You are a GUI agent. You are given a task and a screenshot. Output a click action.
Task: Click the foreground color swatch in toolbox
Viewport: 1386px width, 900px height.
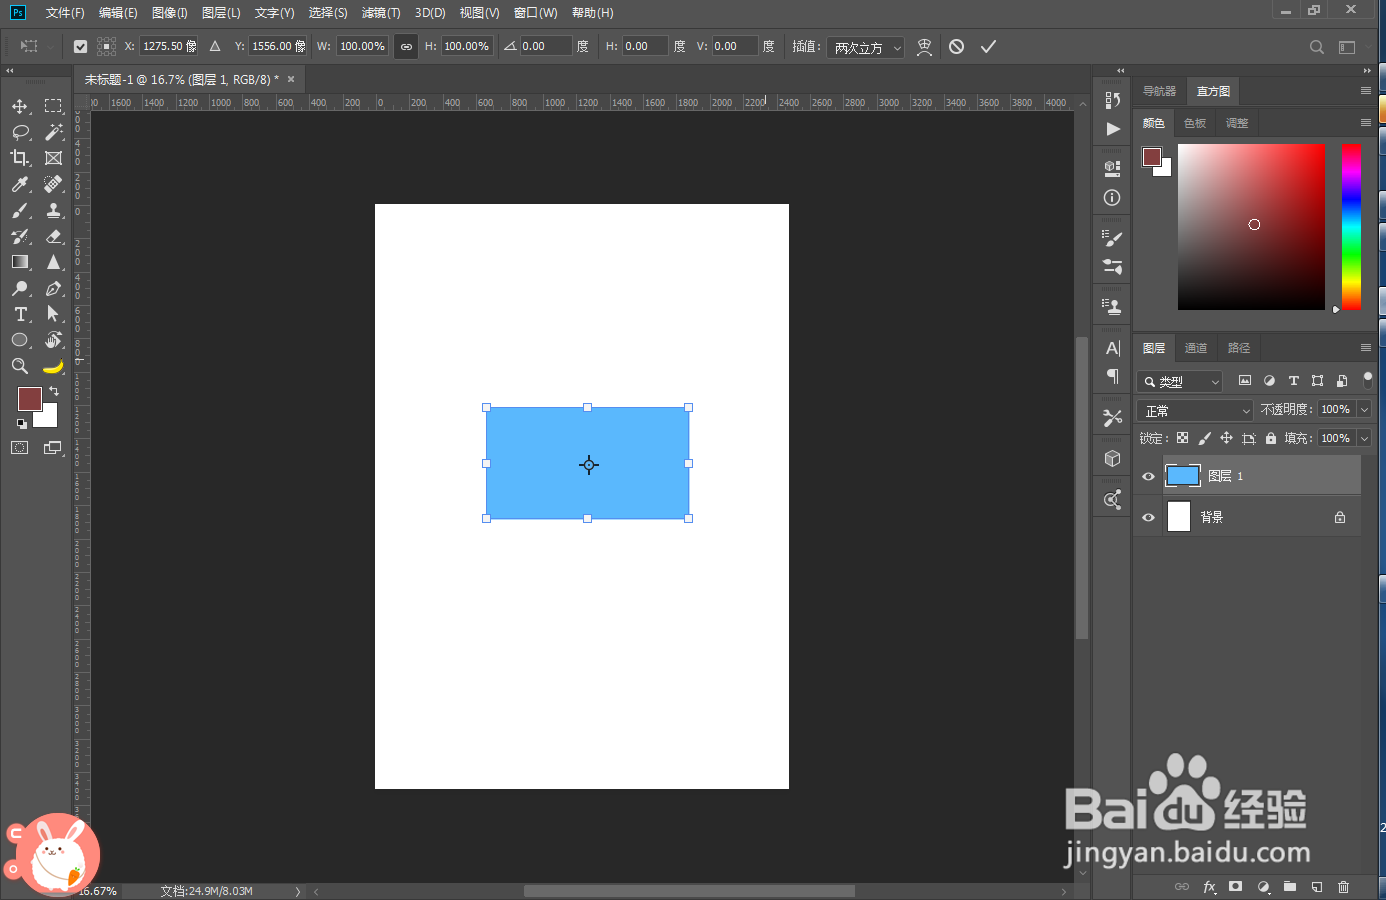[30, 399]
